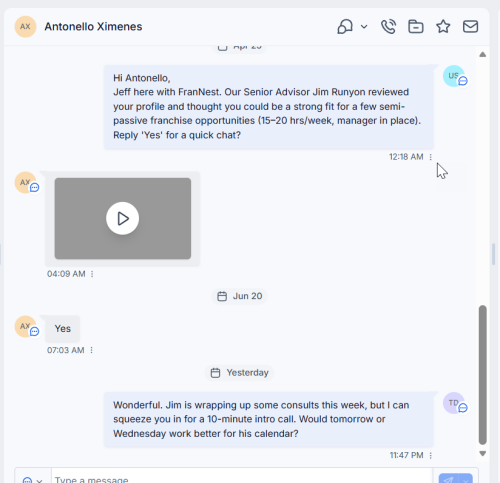Open options for the 04:09 AM message
This screenshot has width=500, height=483.
click(92, 274)
